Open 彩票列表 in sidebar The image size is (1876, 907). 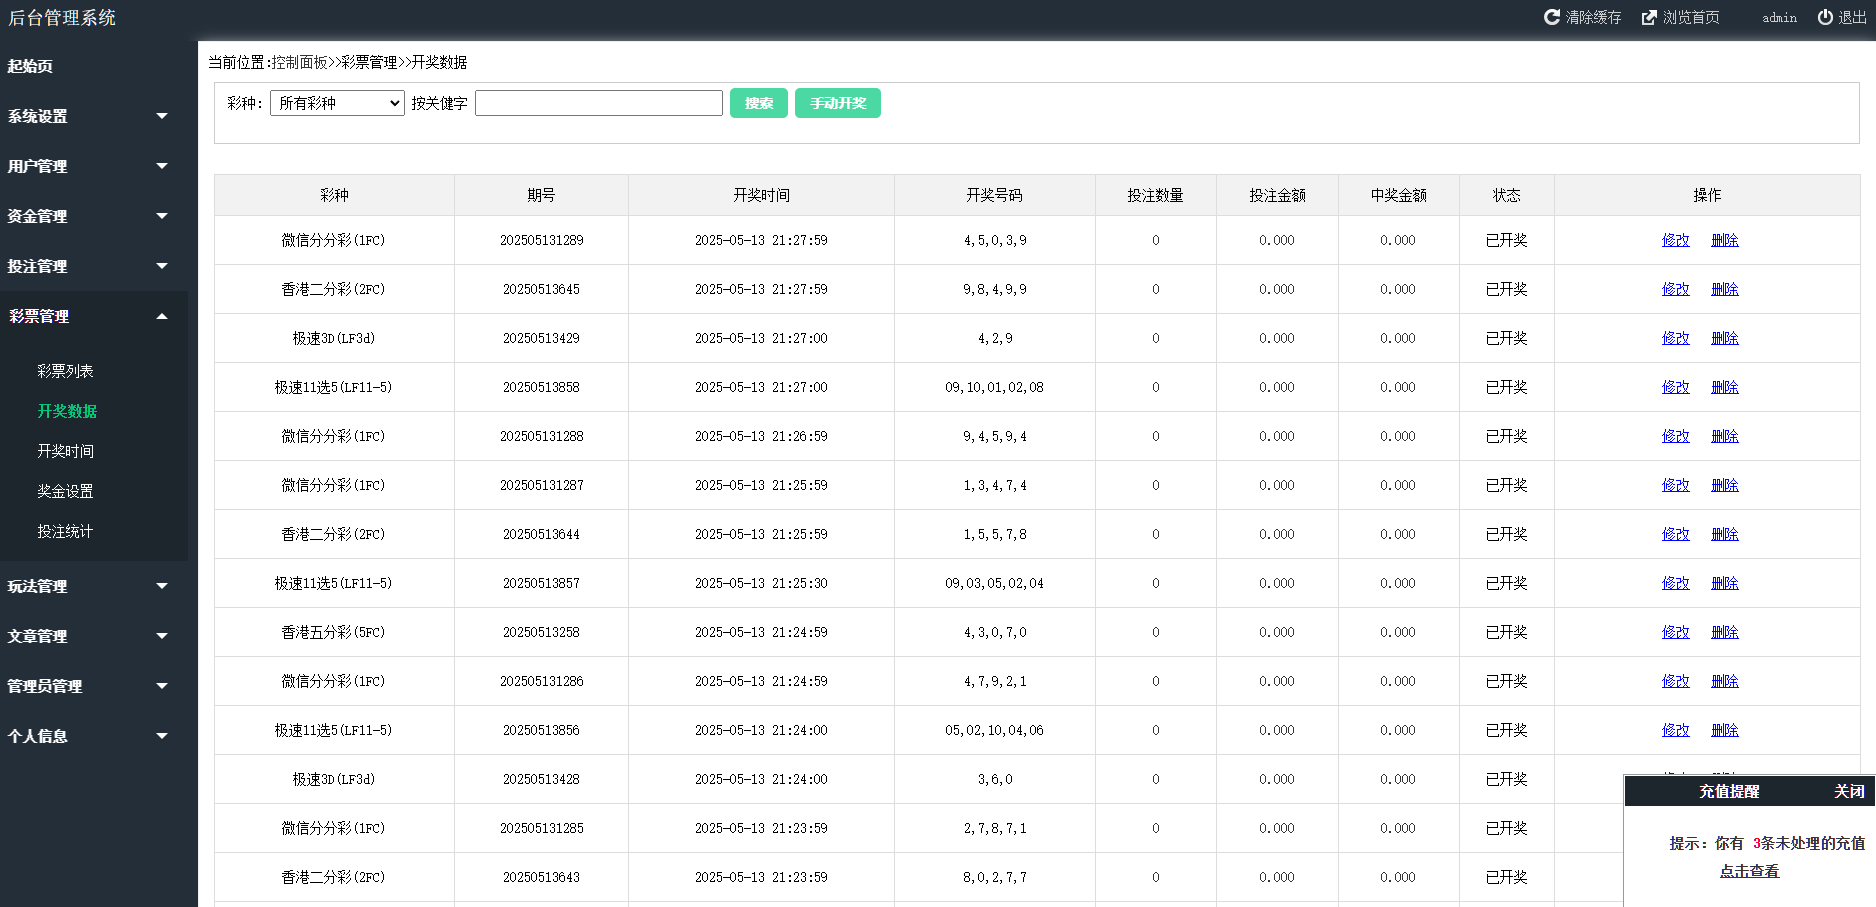pyautogui.click(x=65, y=371)
